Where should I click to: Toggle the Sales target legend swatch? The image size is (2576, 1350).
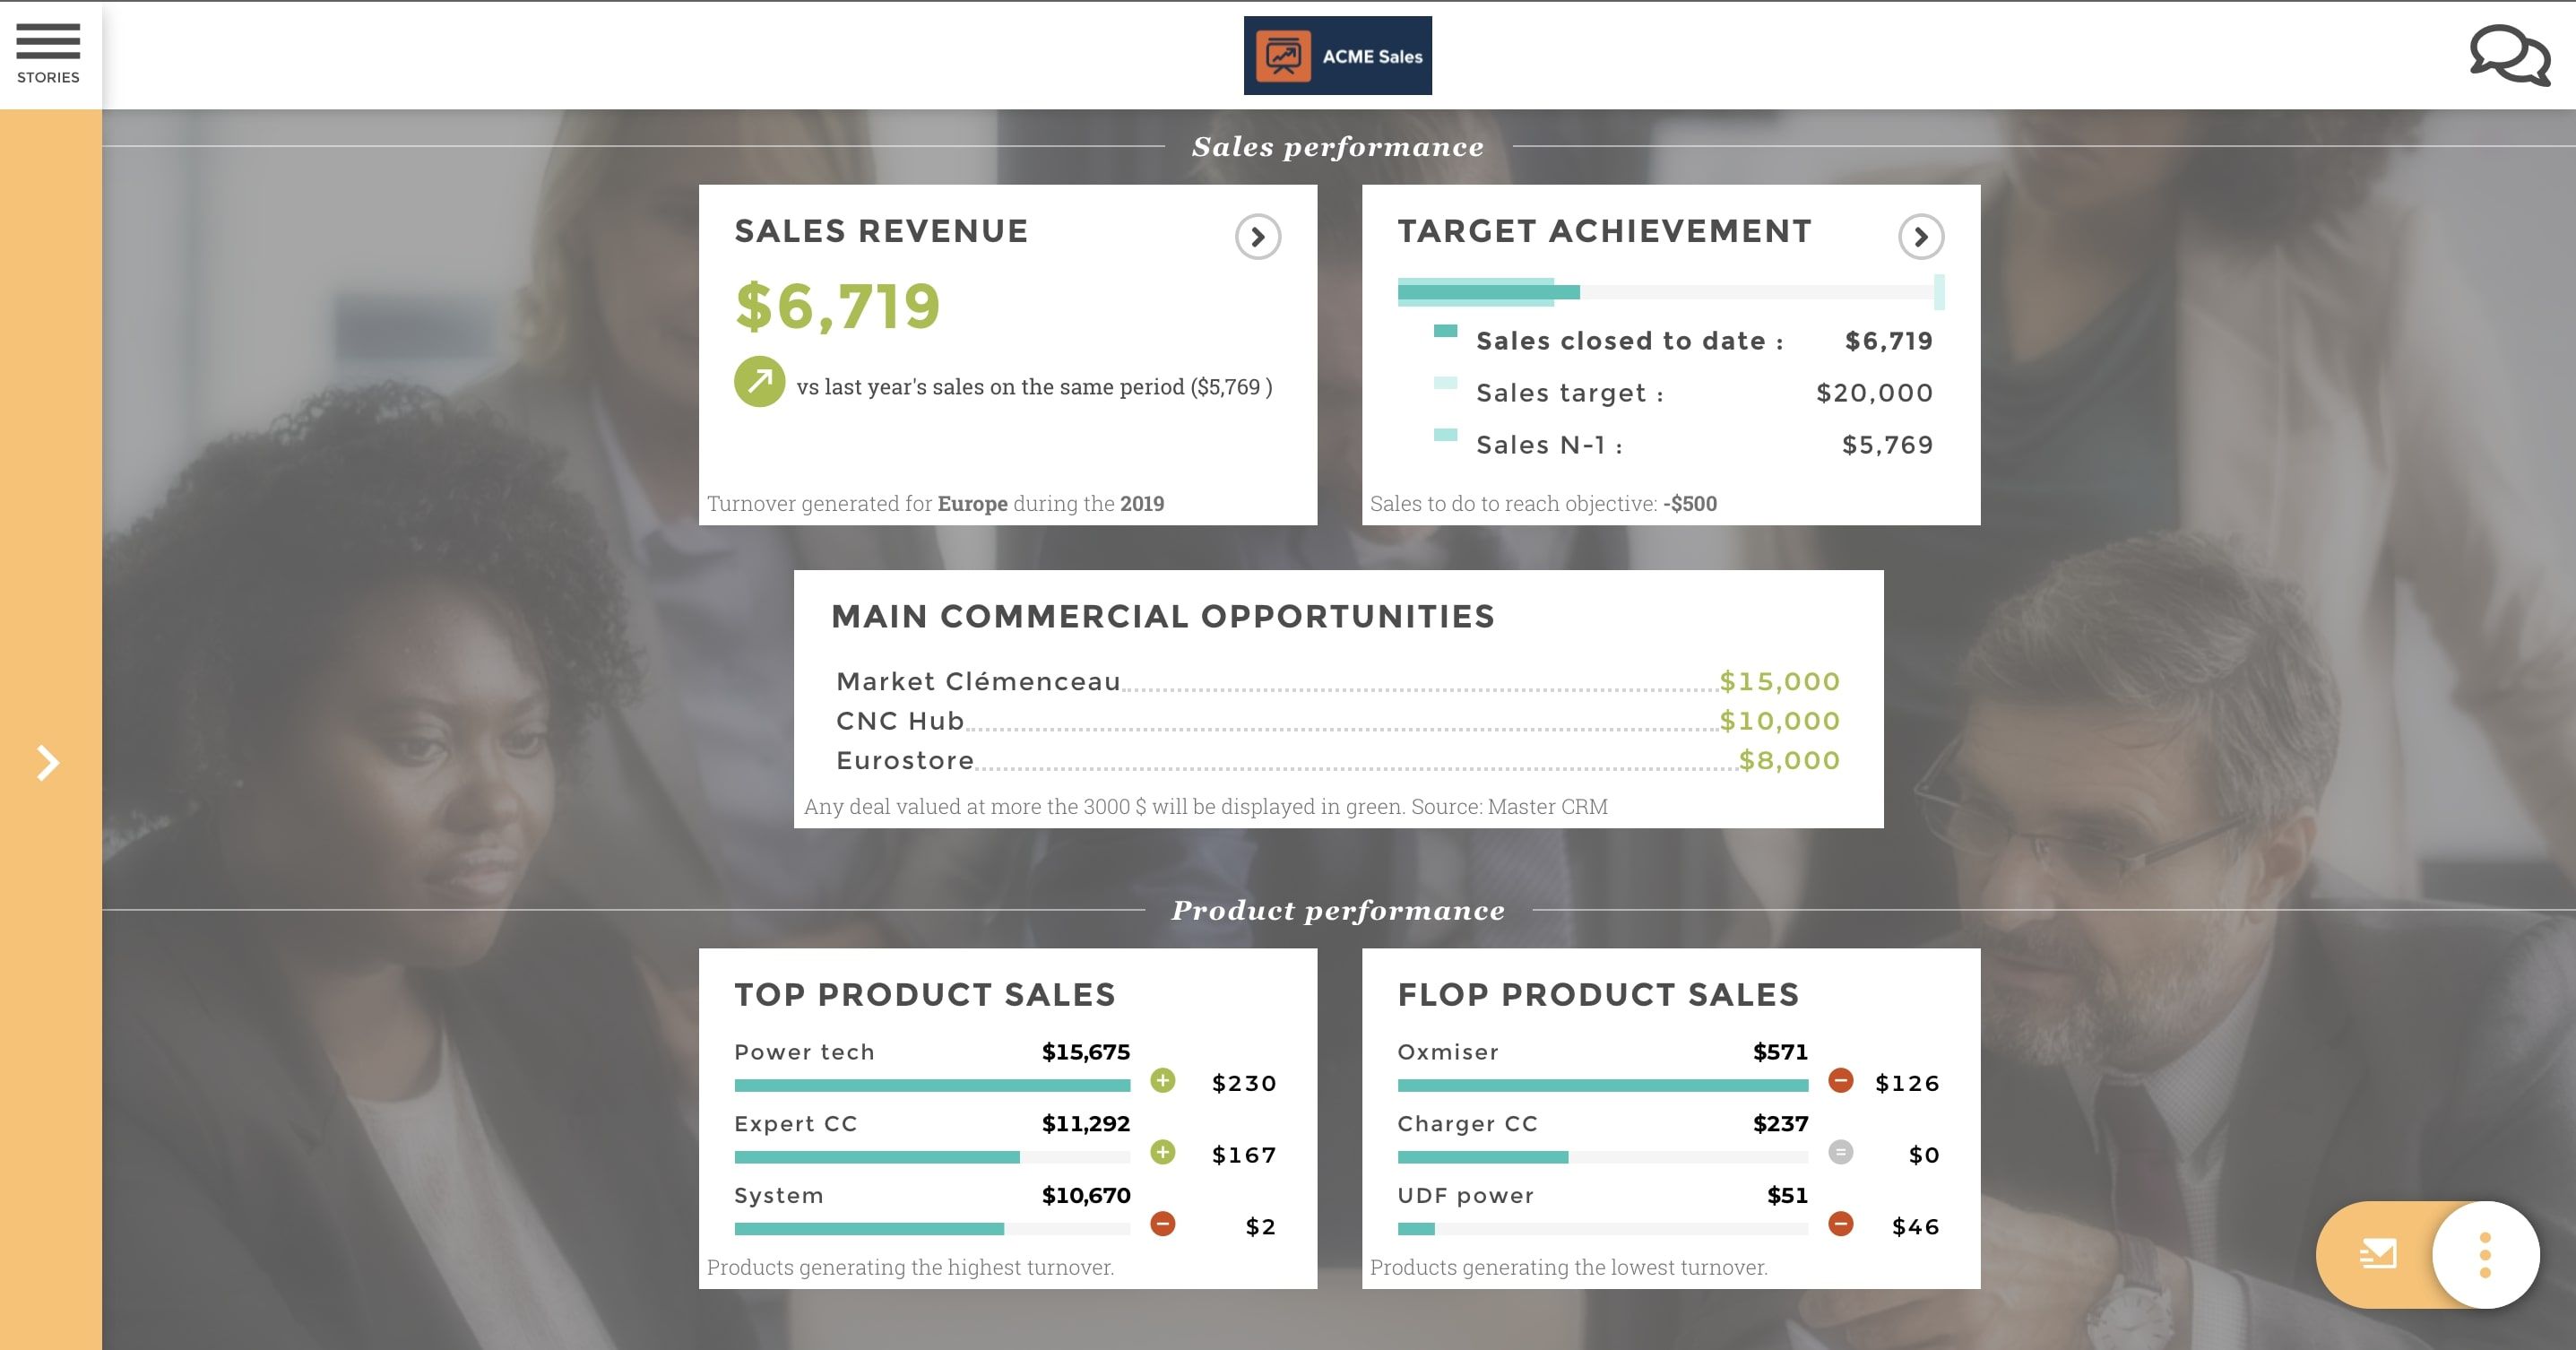click(x=1446, y=382)
